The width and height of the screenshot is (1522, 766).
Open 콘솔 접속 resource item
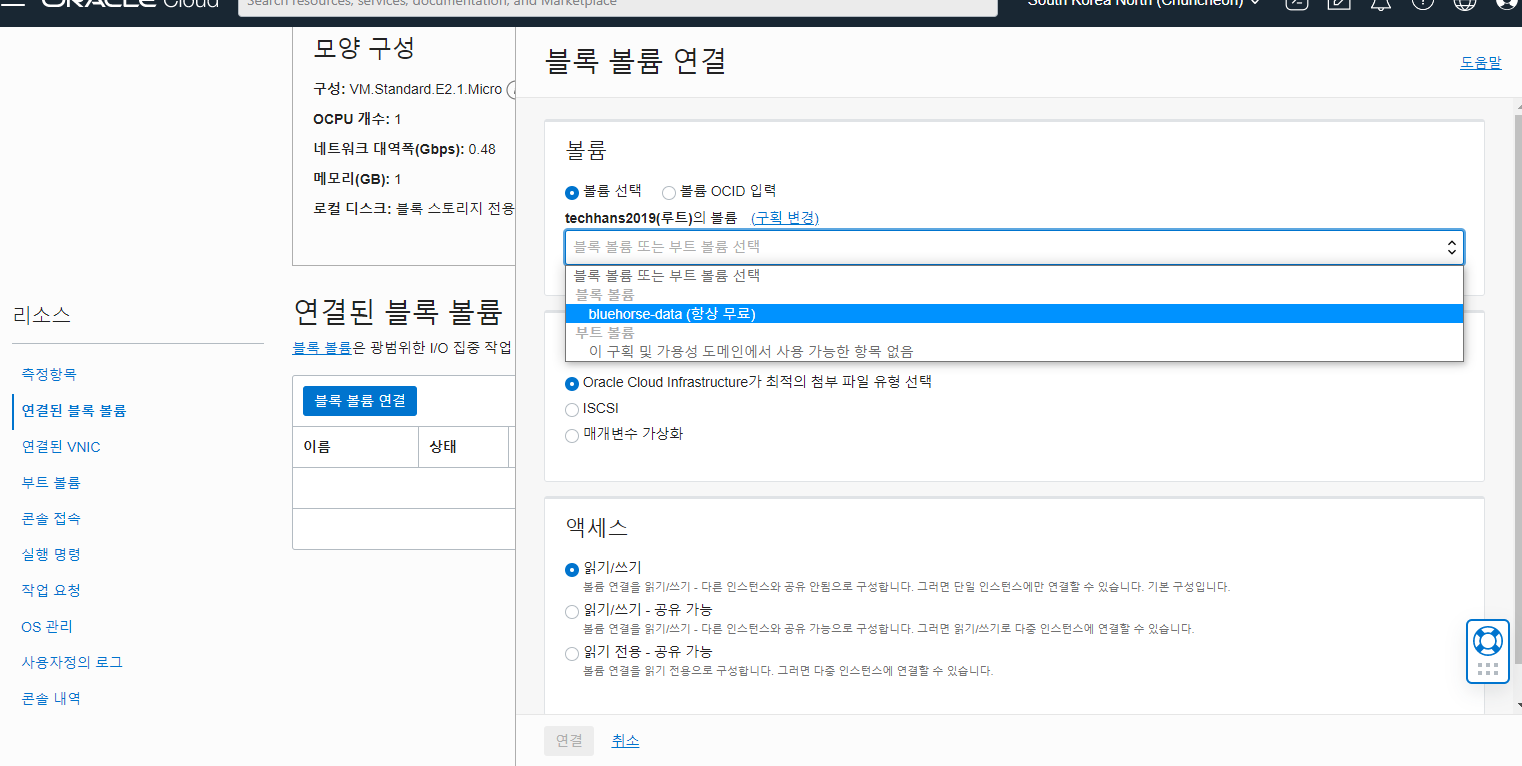coord(51,518)
